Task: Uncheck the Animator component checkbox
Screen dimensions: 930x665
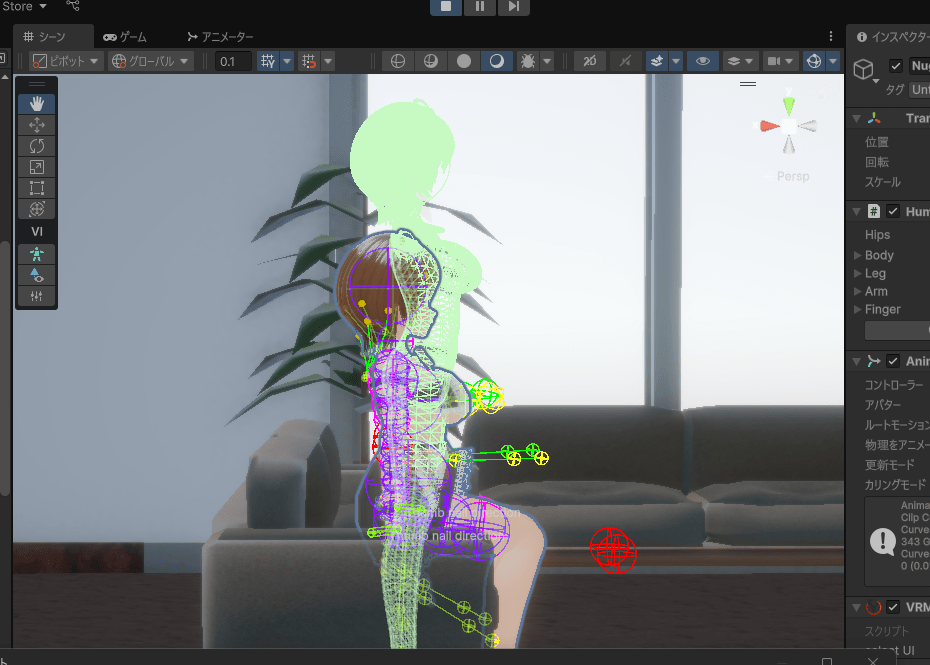Action: (893, 361)
